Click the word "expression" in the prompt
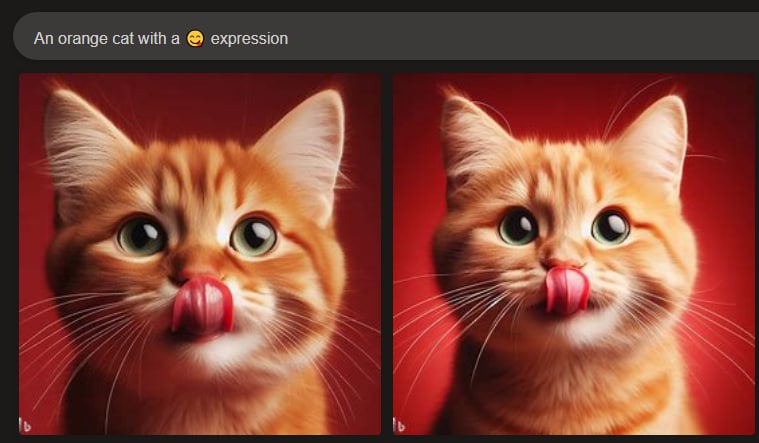The height and width of the screenshot is (443, 759). coord(249,38)
